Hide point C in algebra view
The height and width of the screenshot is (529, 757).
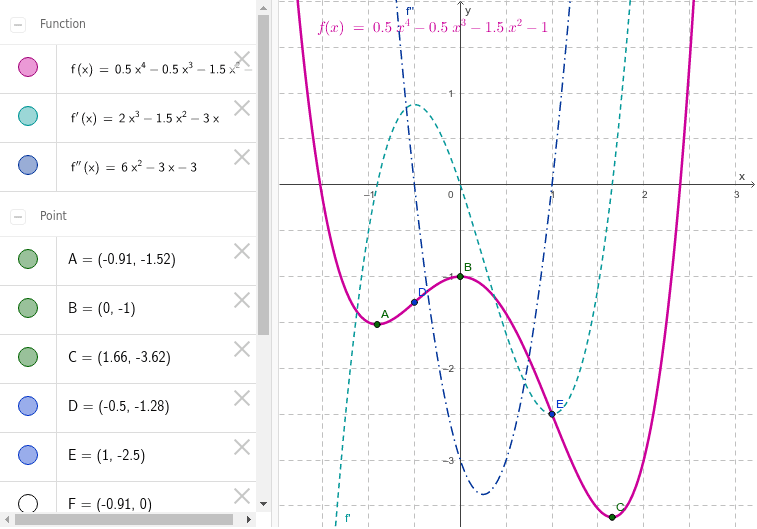(x=28, y=357)
